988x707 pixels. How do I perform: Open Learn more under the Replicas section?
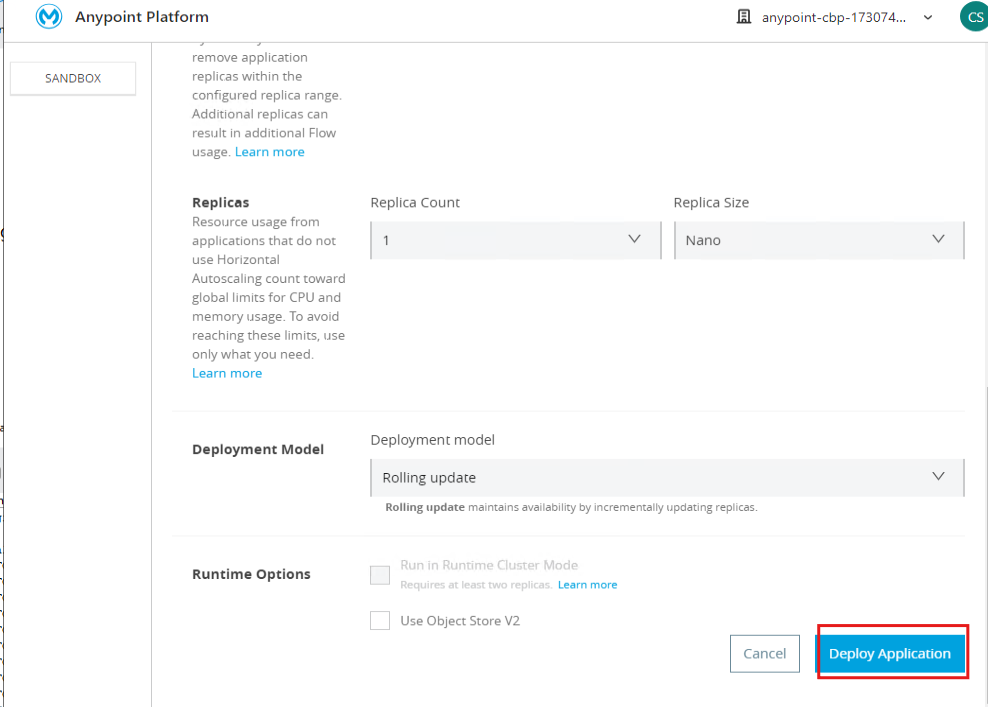pyautogui.click(x=227, y=372)
